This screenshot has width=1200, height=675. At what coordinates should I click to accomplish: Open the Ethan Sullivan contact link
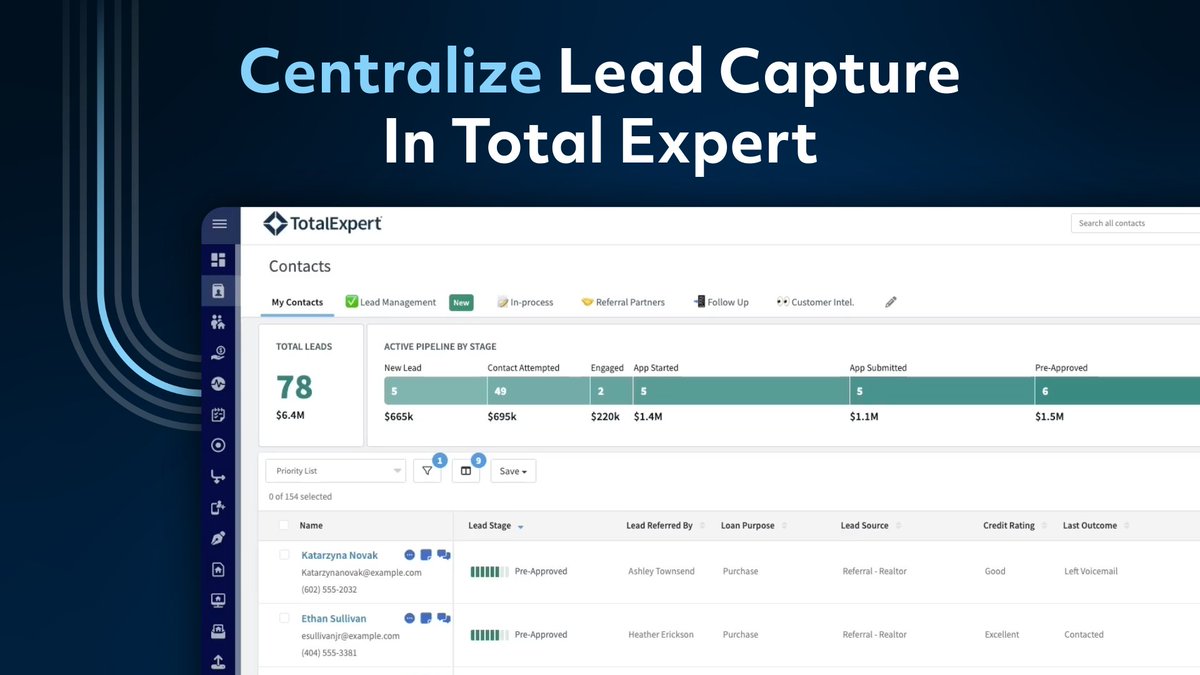(334, 619)
